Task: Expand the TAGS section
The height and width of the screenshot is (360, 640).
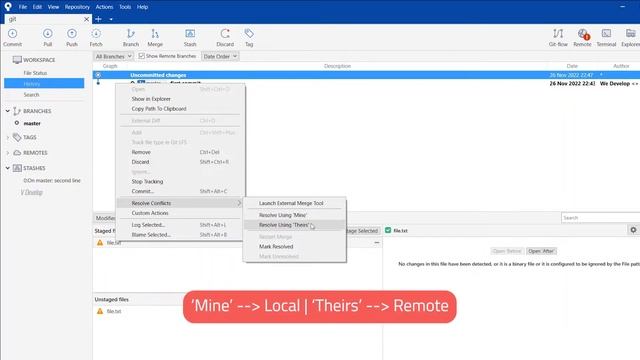Action: coord(7,137)
